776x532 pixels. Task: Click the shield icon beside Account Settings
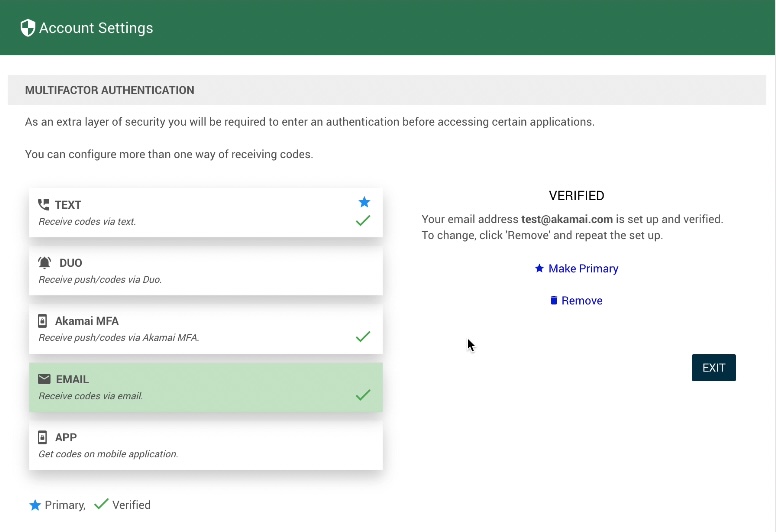(x=27, y=28)
